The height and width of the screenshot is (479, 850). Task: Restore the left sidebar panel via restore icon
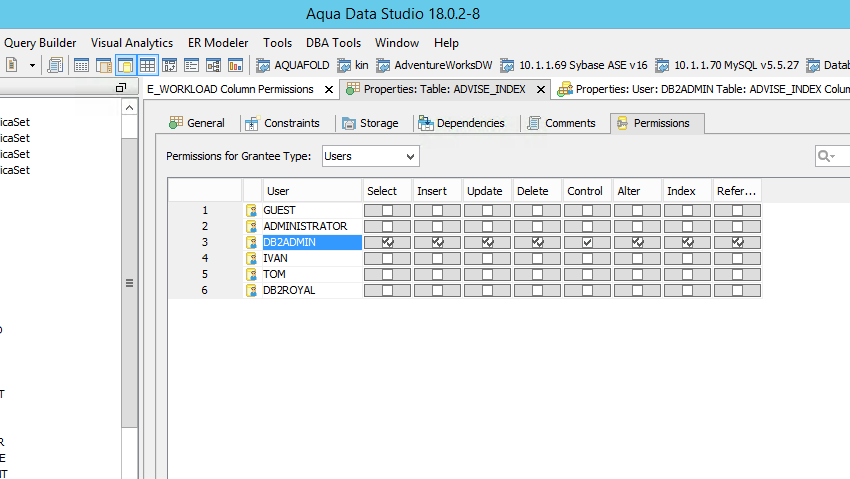click(121, 88)
